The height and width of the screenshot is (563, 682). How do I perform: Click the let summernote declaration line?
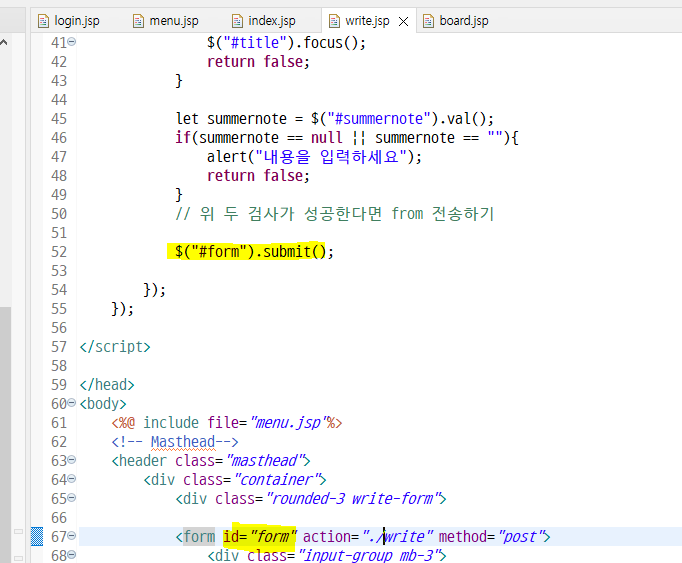[335, 118]
